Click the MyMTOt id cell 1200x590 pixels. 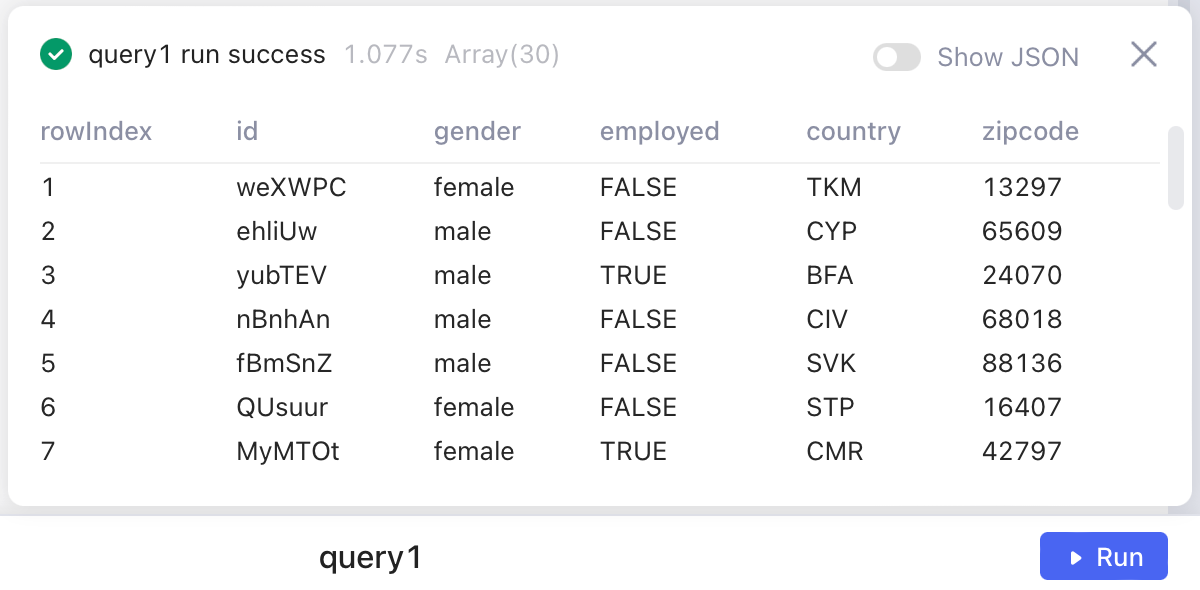click(288, 451)
